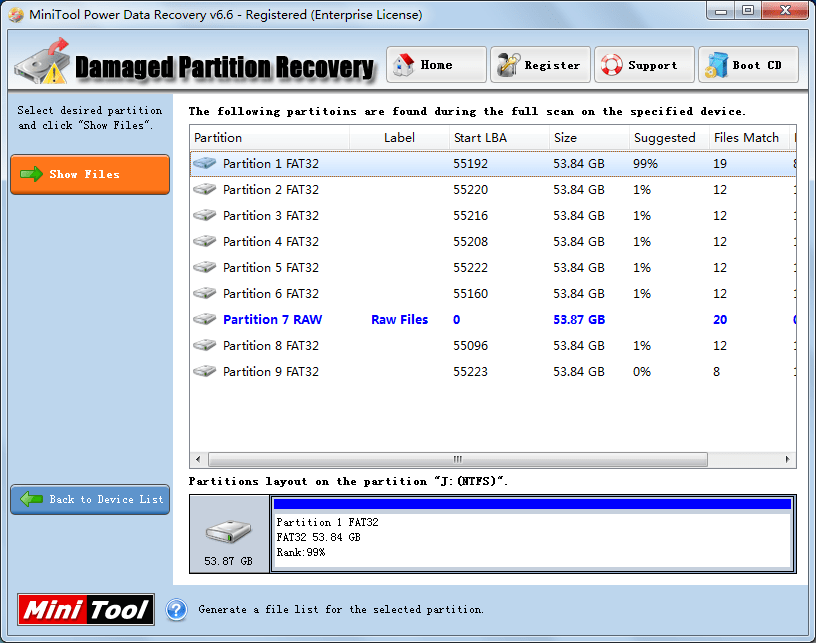Sort by the Size column header
The image size is (816, 643).
click(x=589, y=138)
